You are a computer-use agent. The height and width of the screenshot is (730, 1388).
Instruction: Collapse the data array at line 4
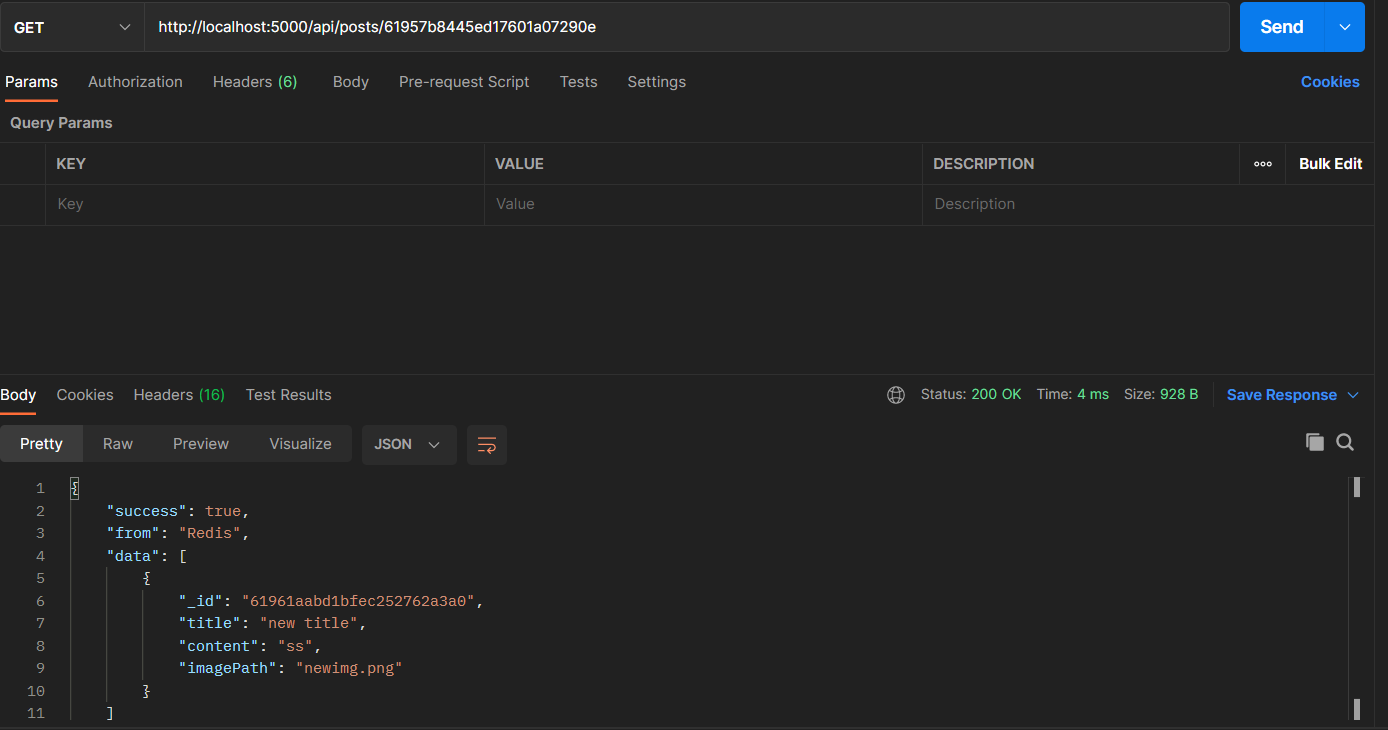(183, 556)
